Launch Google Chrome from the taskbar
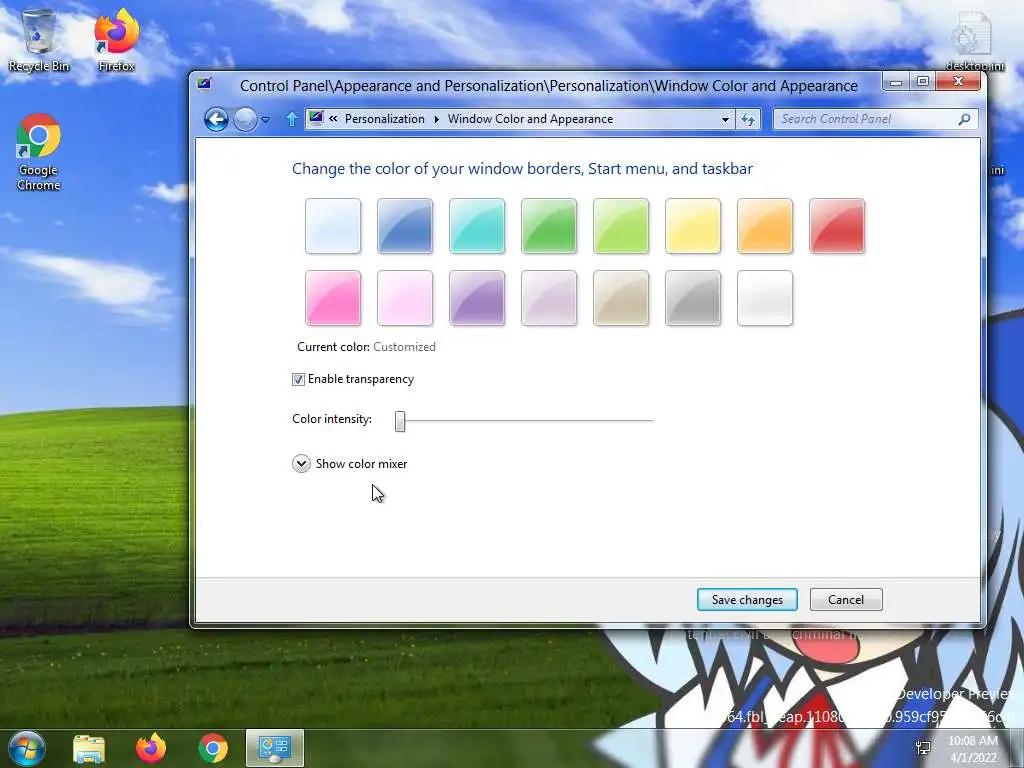 click(213, 748)
